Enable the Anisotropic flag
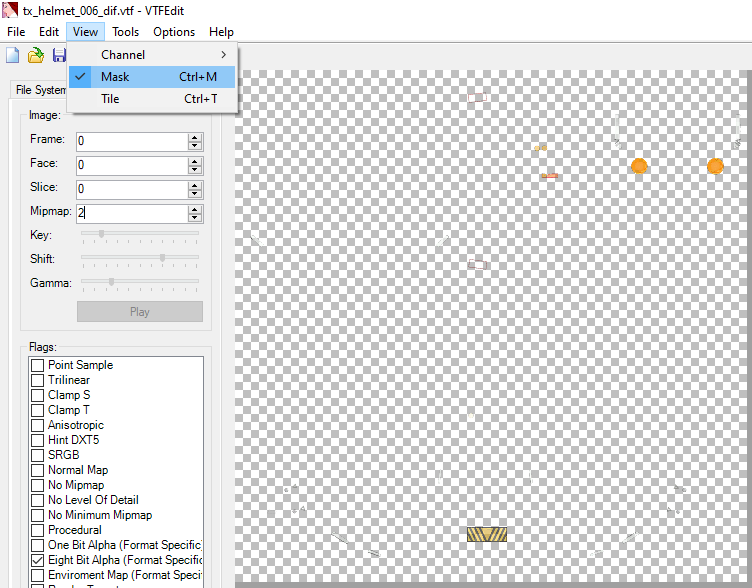Screen dimensions: 752x588 tap(37, 425)
